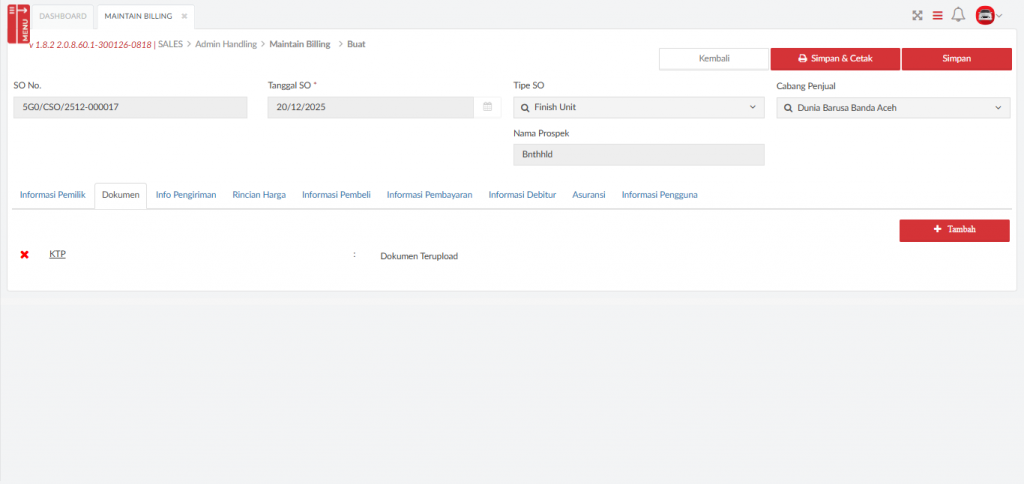Open the KTP document link
Viewport: 1024px width, 484px height.
click(57, 255)
